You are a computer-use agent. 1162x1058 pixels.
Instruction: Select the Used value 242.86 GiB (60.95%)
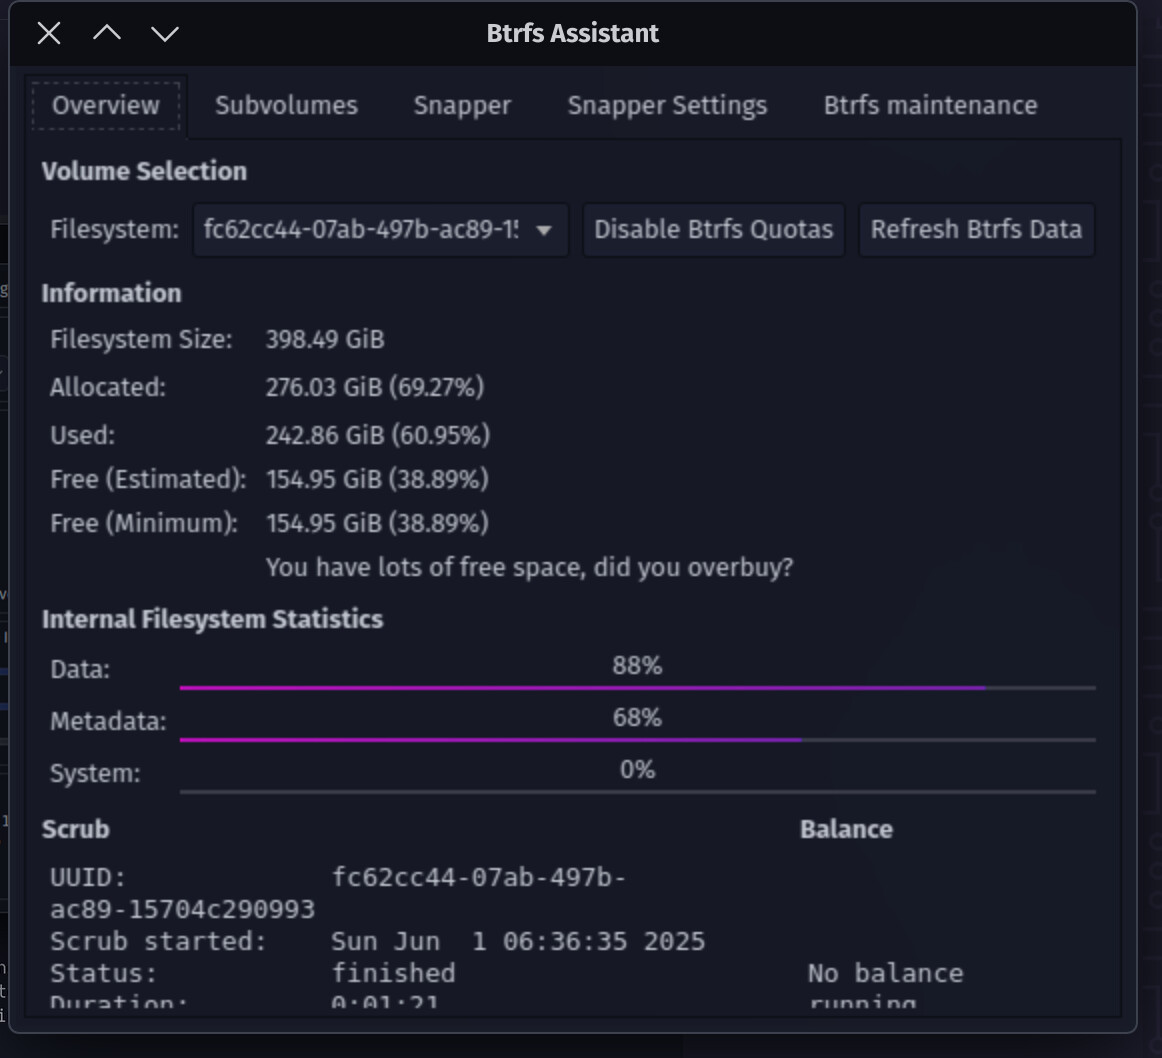[x=377, y=435]
